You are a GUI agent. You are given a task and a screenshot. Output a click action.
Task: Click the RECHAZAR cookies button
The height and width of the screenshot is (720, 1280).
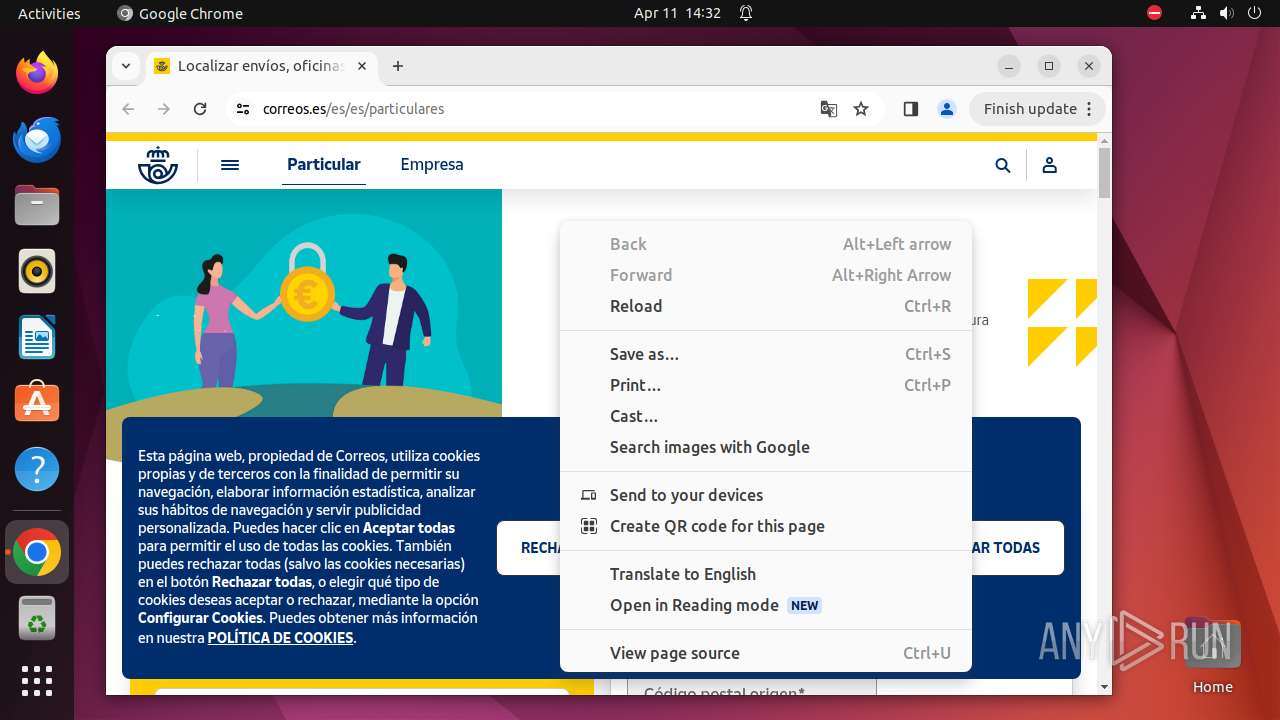[x=528, y=548]
